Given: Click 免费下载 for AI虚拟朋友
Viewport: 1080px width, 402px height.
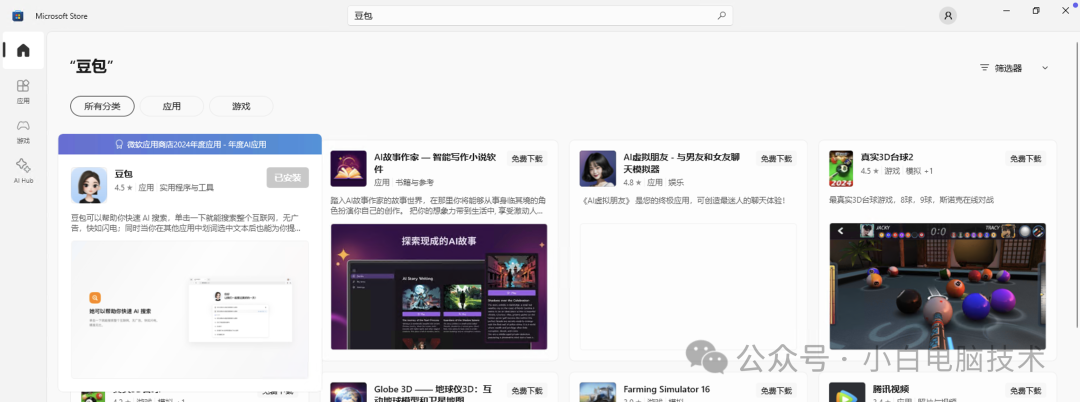Looking at the screenshot, I should point(776,158).
